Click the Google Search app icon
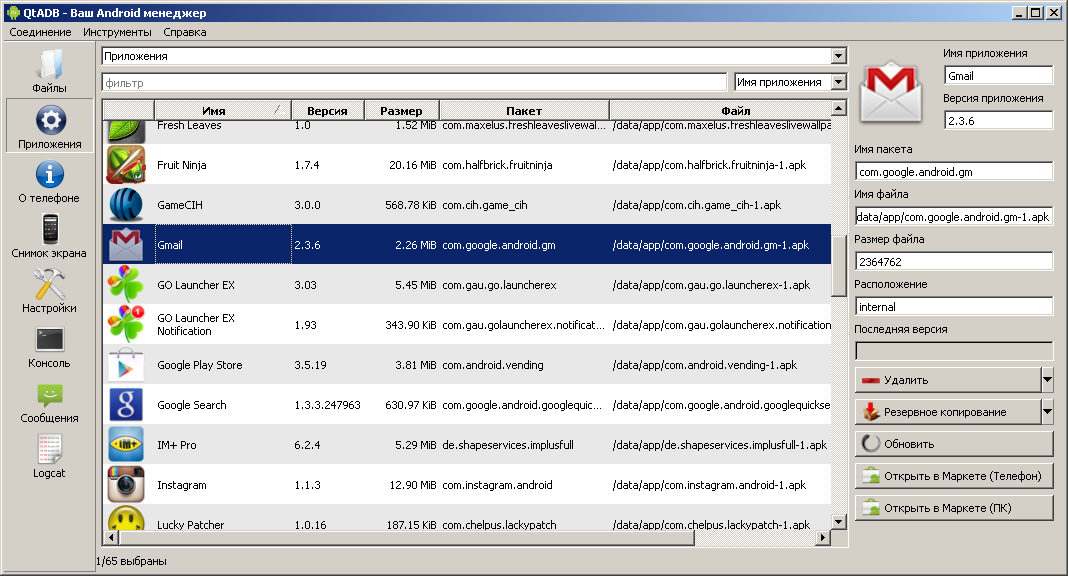Image resolution: width=1068 pixels, height=576 pixels. (126, 405)
